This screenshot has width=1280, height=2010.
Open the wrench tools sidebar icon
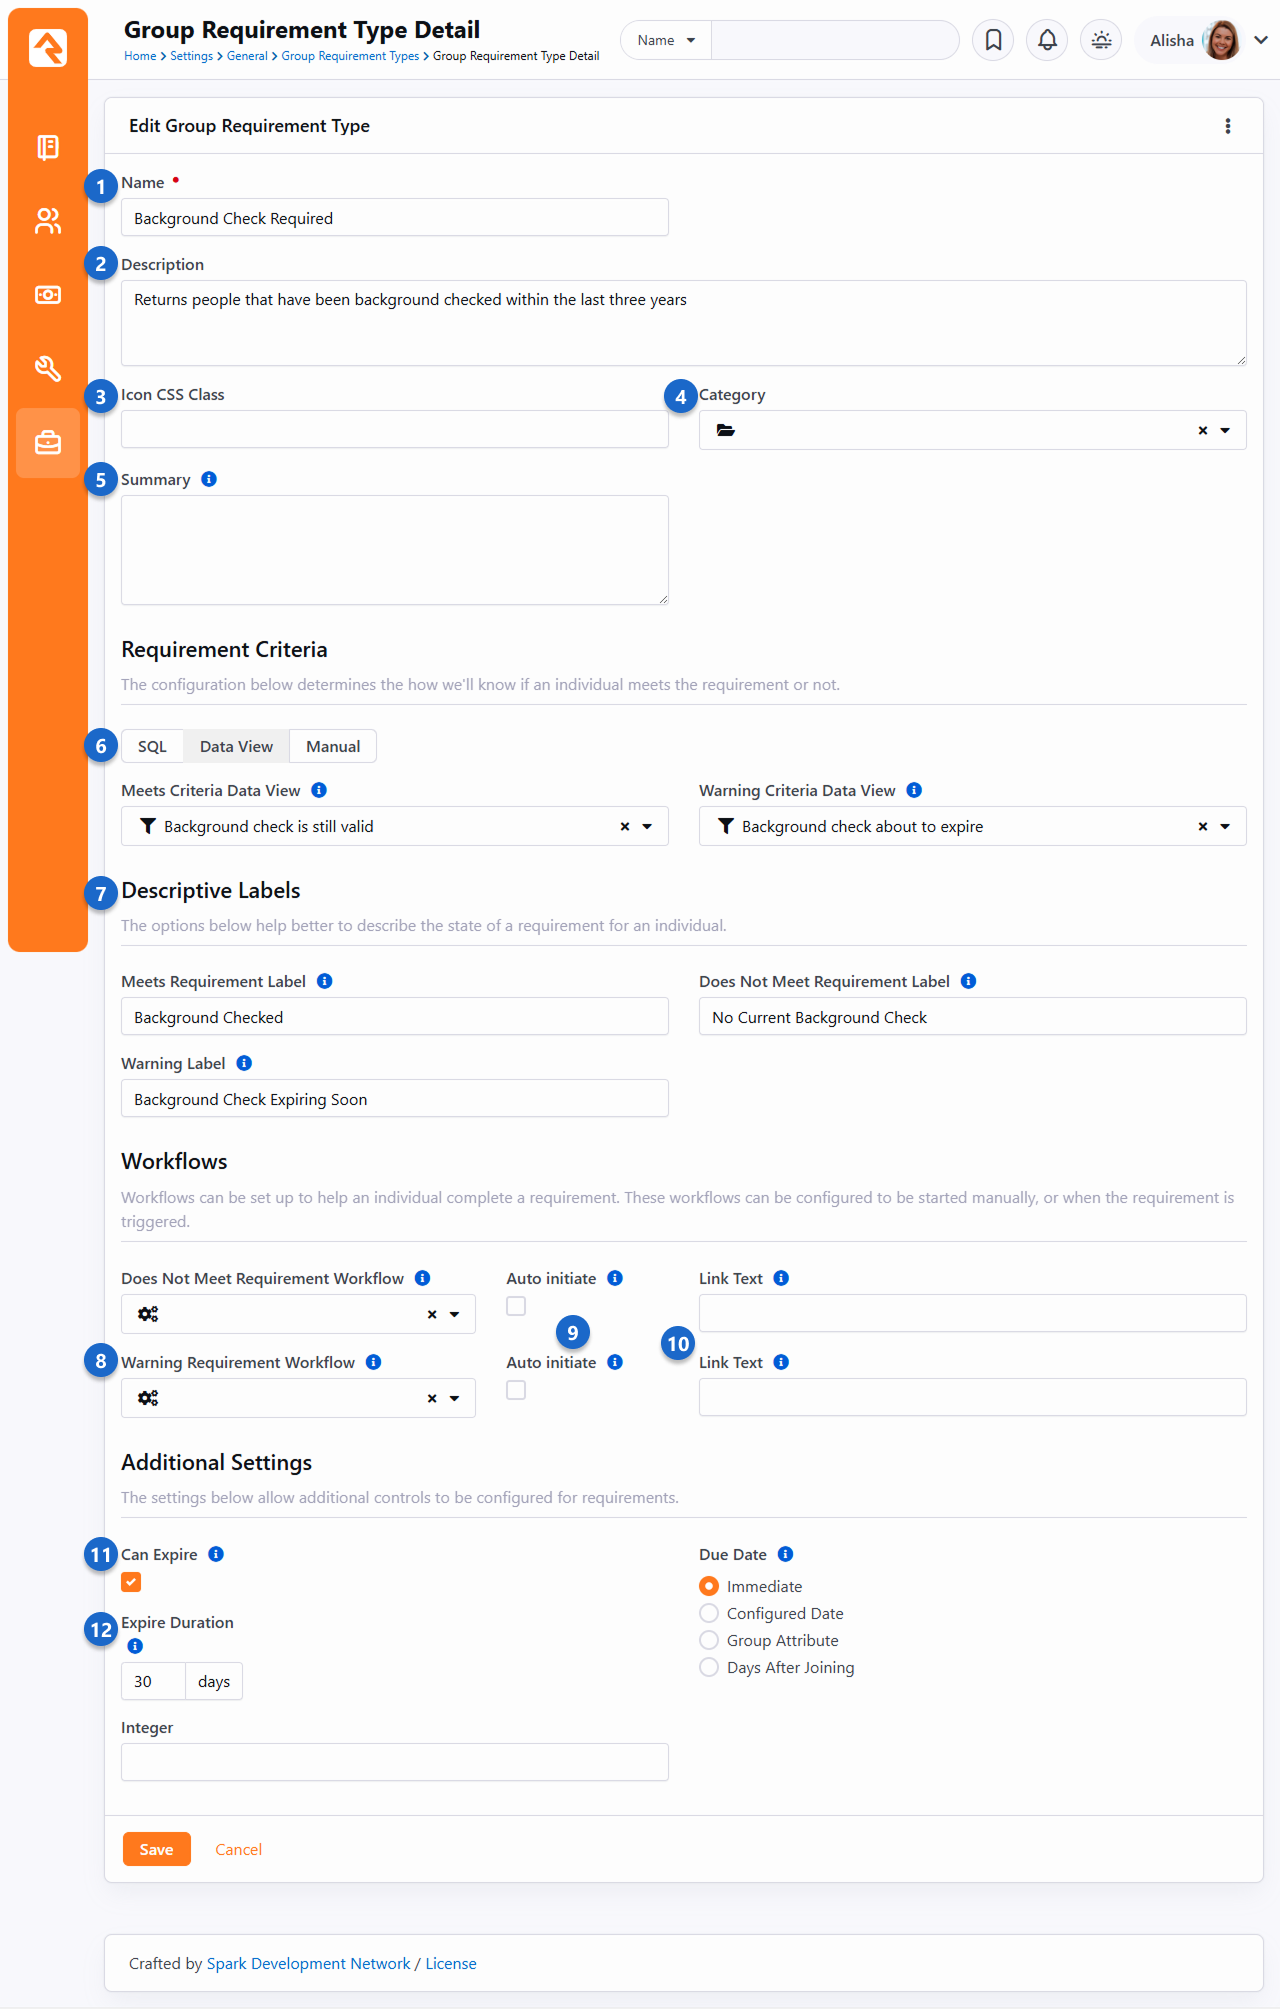[x=47, y=369]
